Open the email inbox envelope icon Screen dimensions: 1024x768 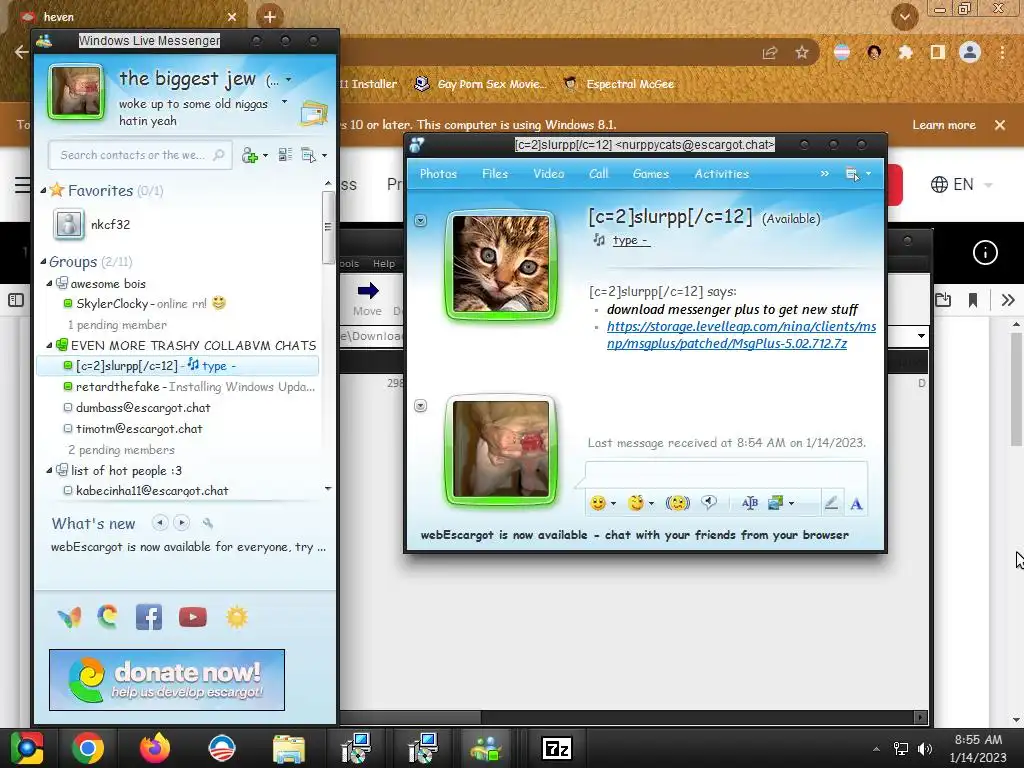313,113
